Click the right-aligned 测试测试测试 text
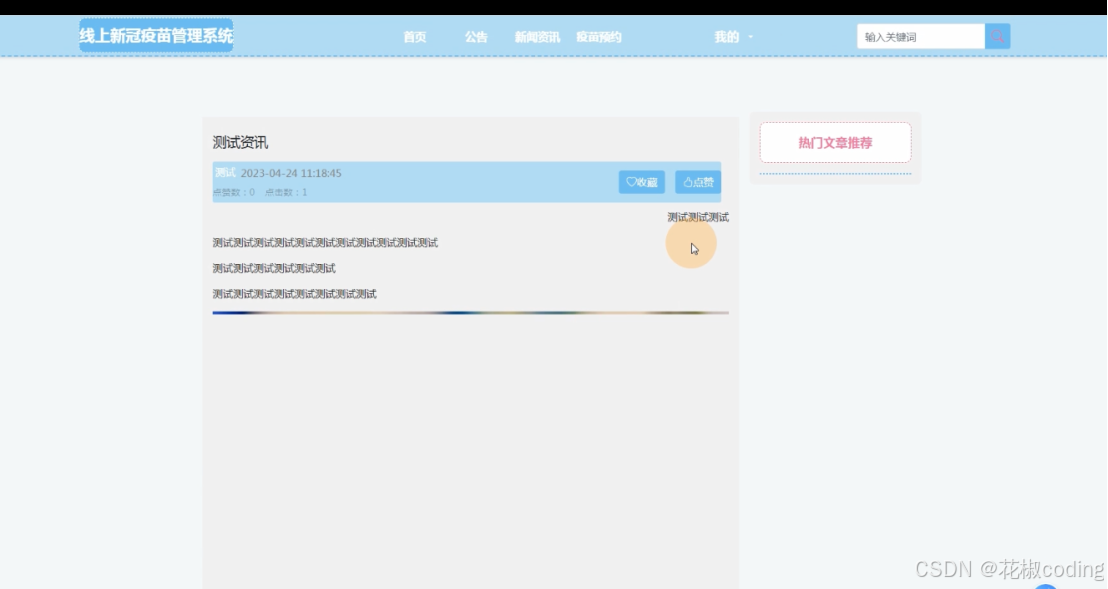Viewport: 1108px width, 589px height. [698, 217]
